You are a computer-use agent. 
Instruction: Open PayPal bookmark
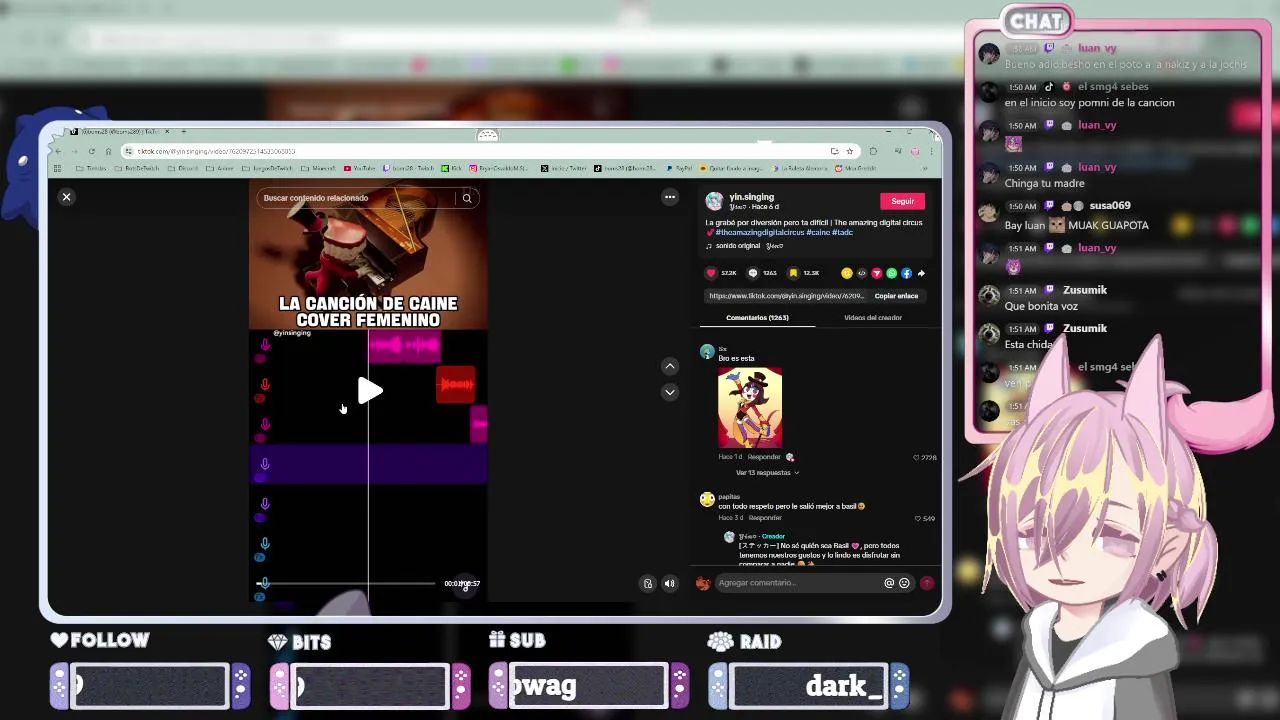[x=680, y=168]
